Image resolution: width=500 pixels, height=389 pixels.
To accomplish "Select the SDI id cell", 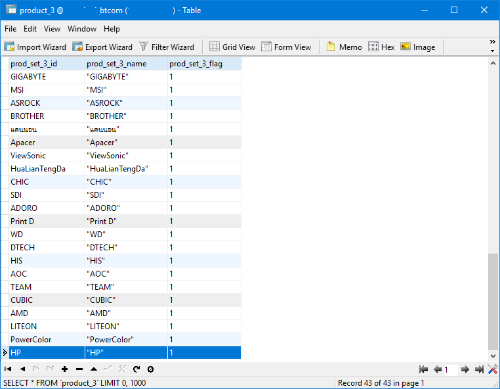I will (47, 195).
